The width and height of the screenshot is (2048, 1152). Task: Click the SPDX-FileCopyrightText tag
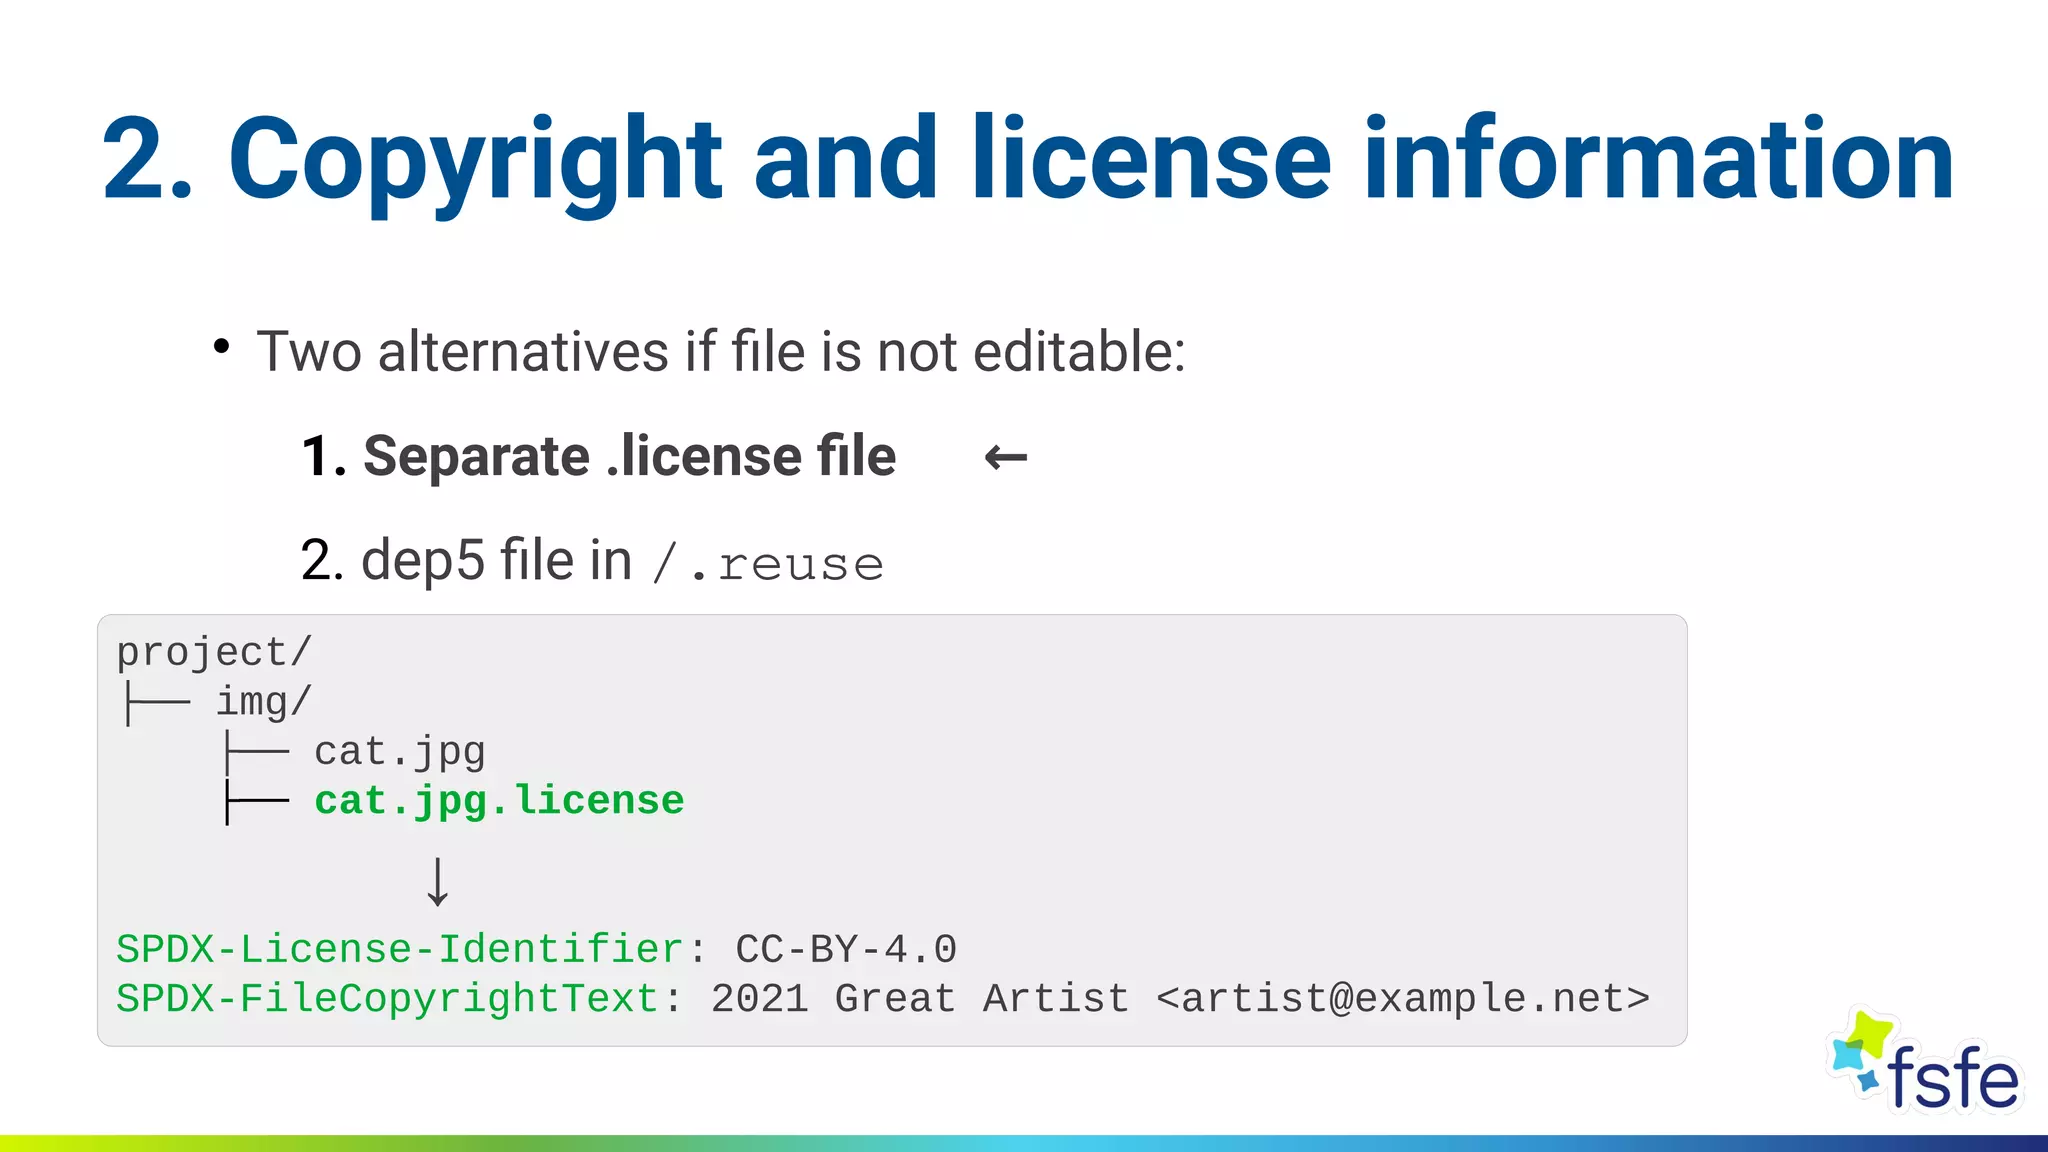pyautogui.click(x=387, y=999)
